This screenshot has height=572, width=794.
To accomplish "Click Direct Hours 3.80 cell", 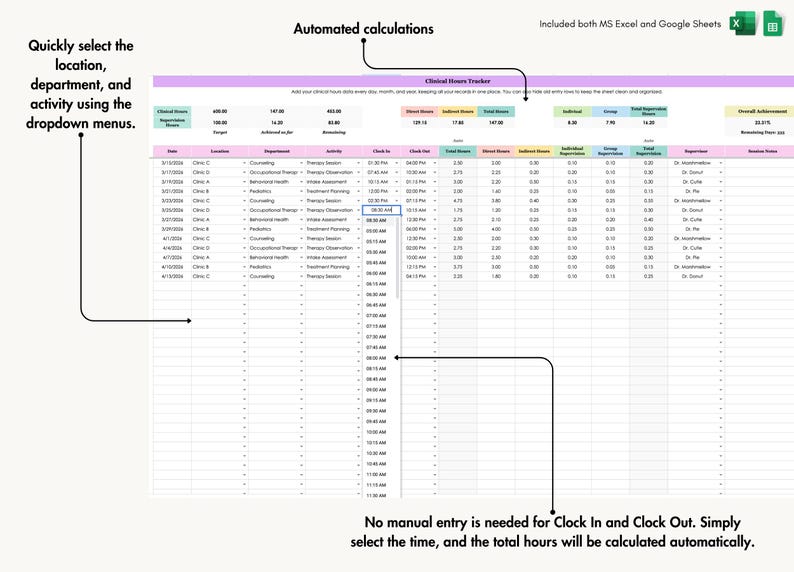I will point(496,200).
